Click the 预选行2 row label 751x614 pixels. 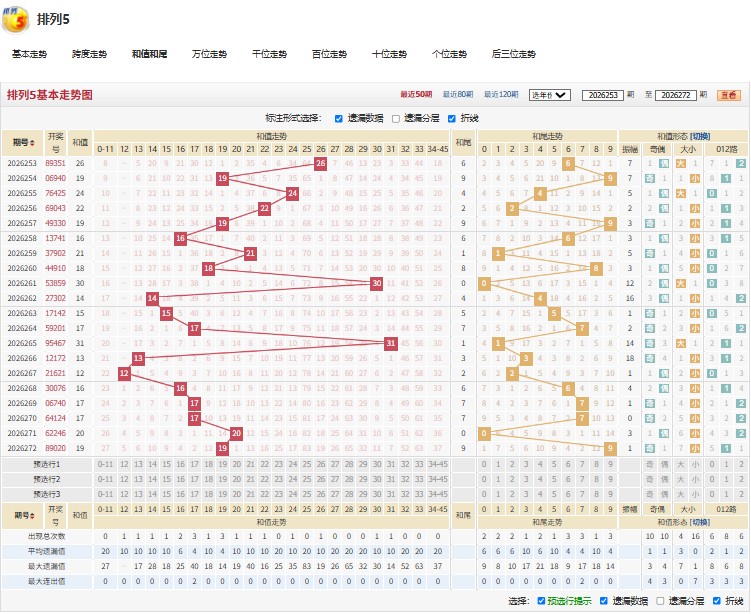[x=46, y=479]
